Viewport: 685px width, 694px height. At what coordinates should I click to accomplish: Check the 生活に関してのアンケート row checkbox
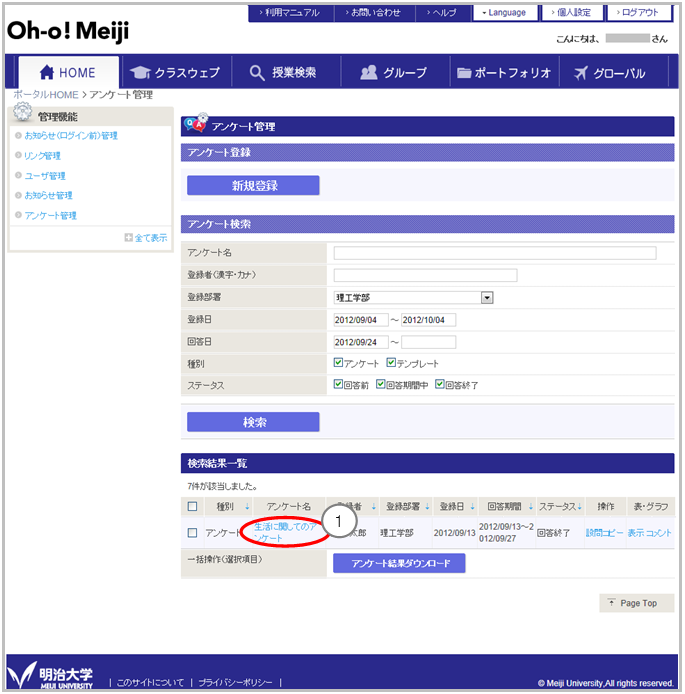(192, 532)
